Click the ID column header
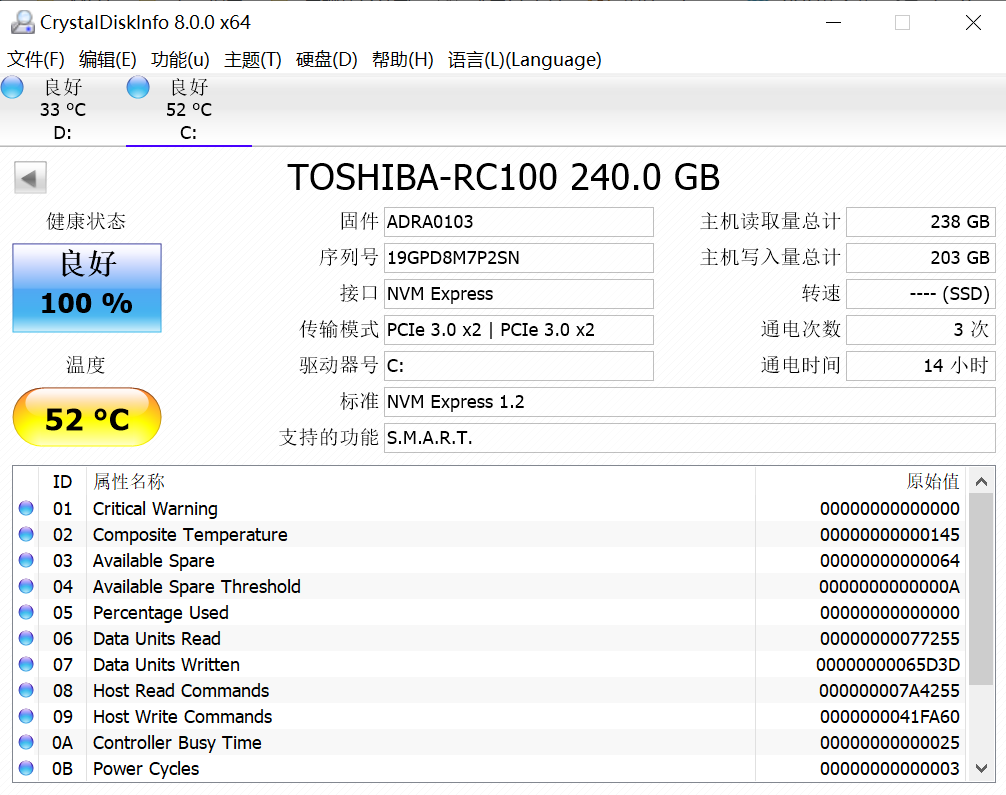The height and width of the screenshot is (795, 1006). (62, 482)
